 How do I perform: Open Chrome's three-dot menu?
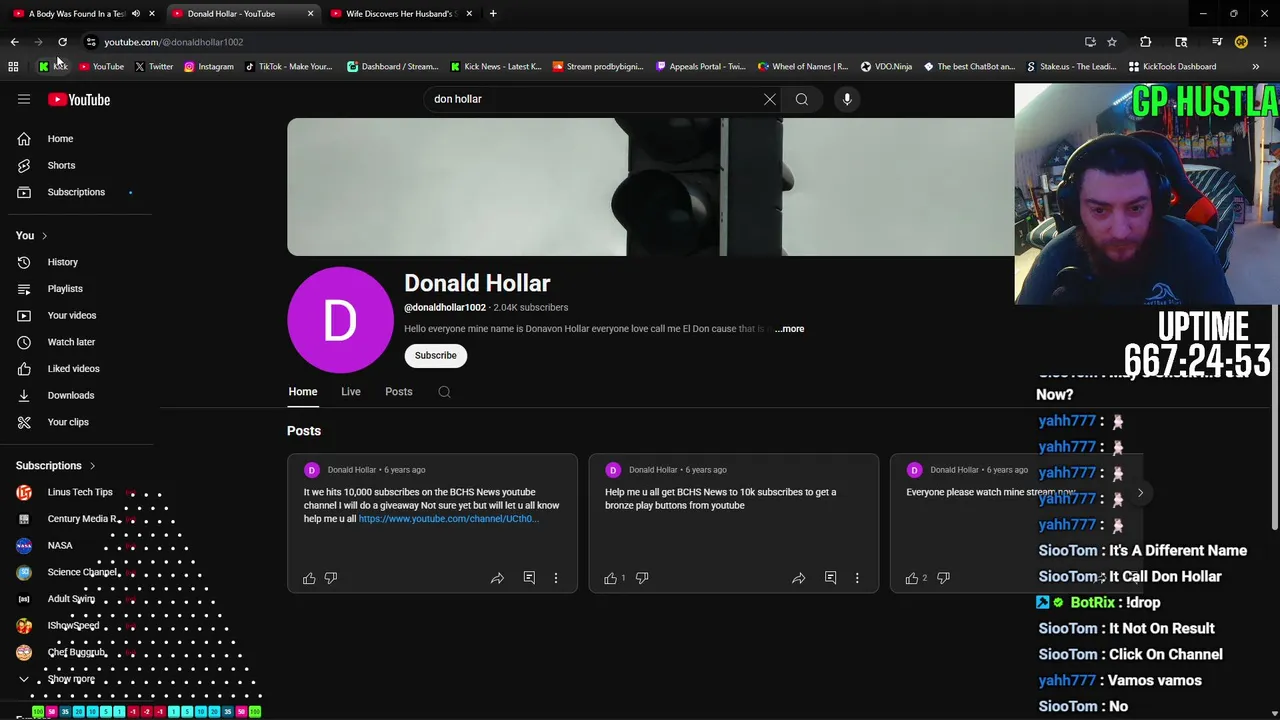[1266, 42]
